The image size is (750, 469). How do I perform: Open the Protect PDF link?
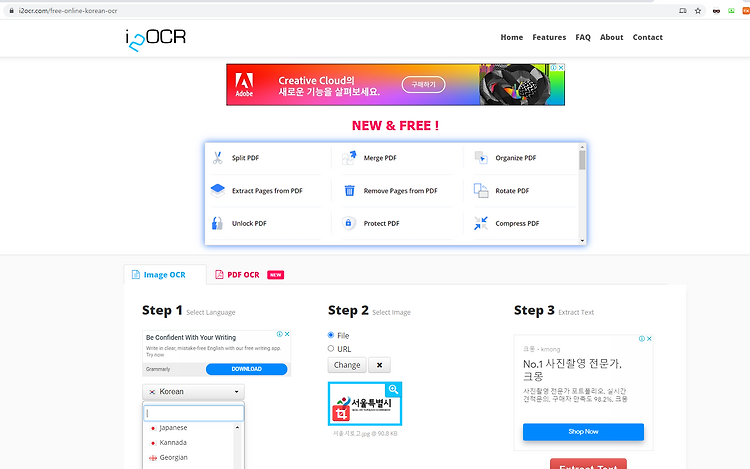(381, 223)
